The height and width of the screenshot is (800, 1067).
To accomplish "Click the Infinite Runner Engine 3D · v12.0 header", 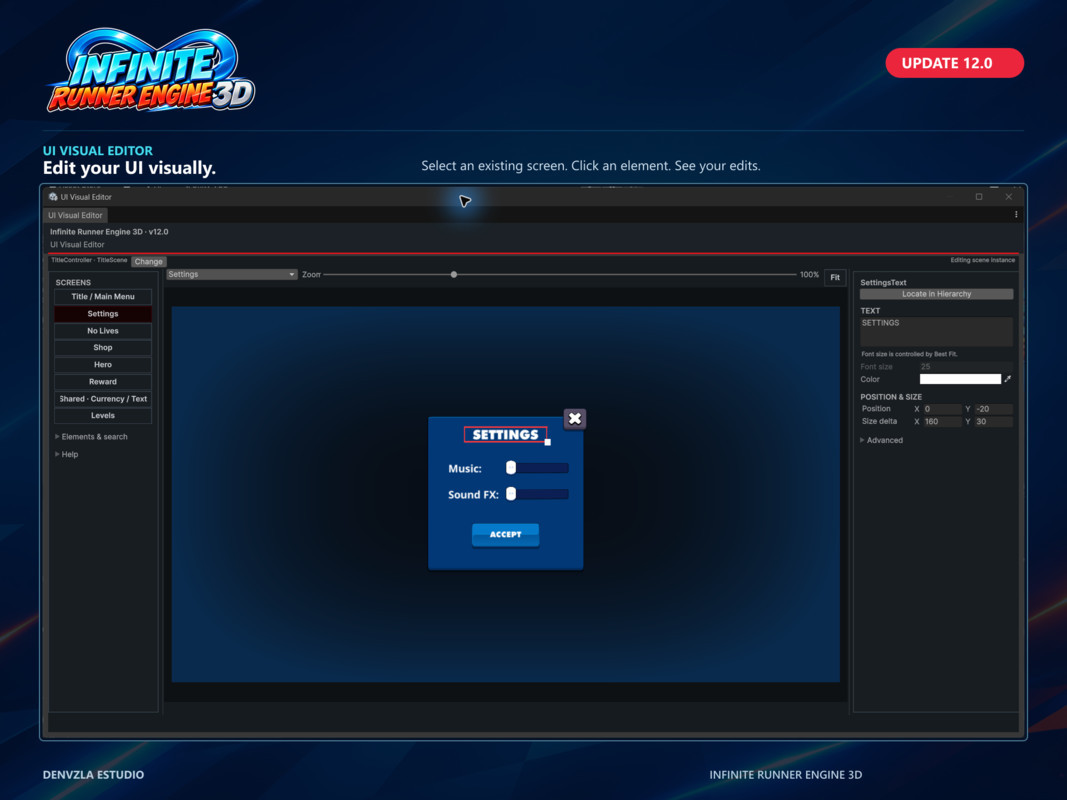I will (x=109, y=232).
